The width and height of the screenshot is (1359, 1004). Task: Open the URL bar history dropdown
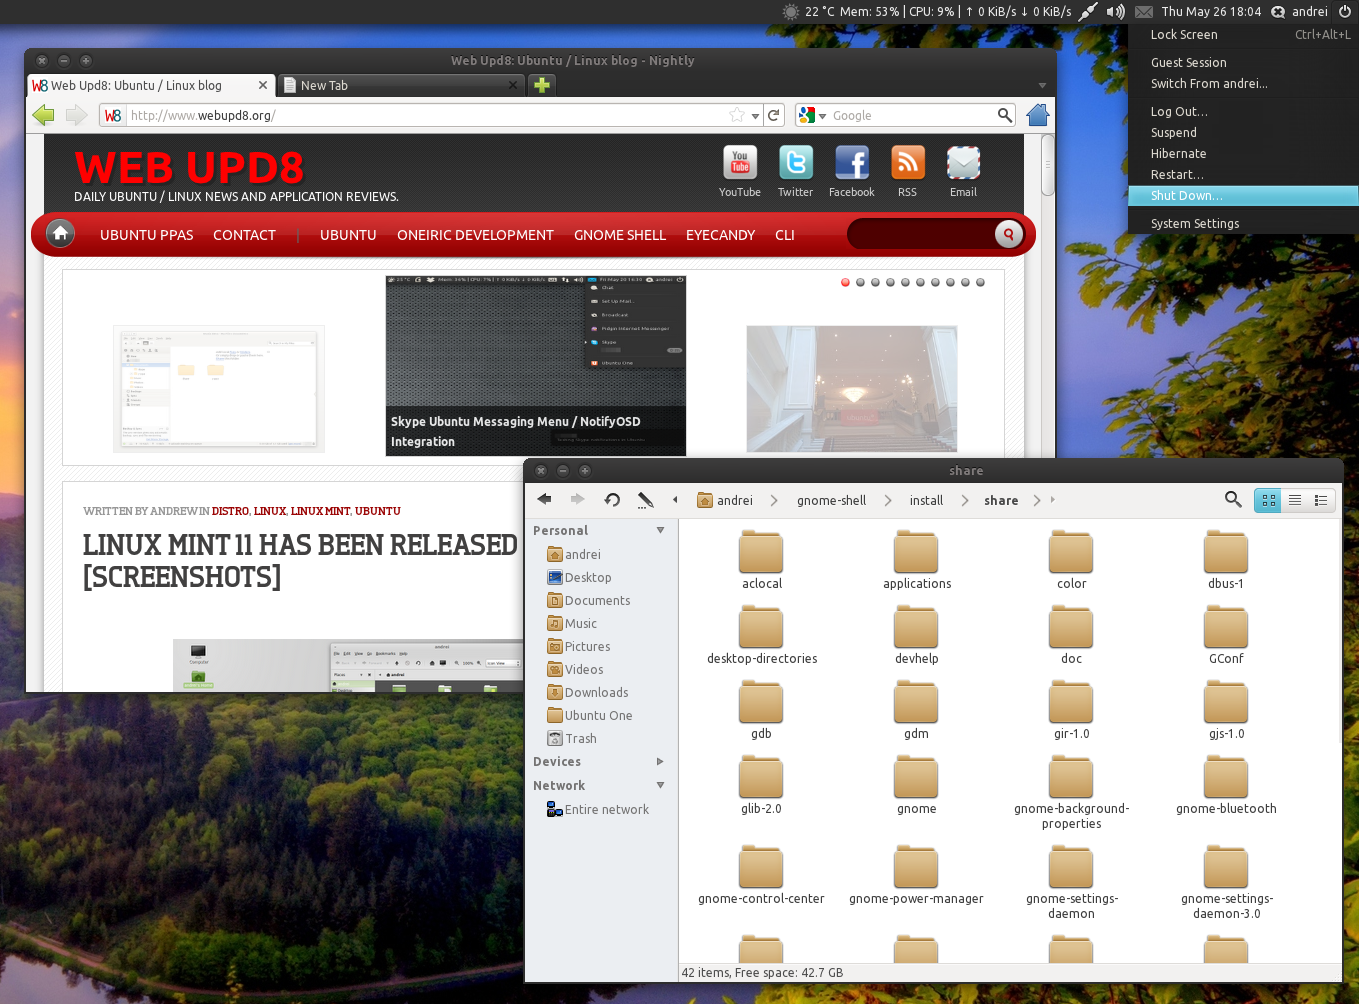756,115
